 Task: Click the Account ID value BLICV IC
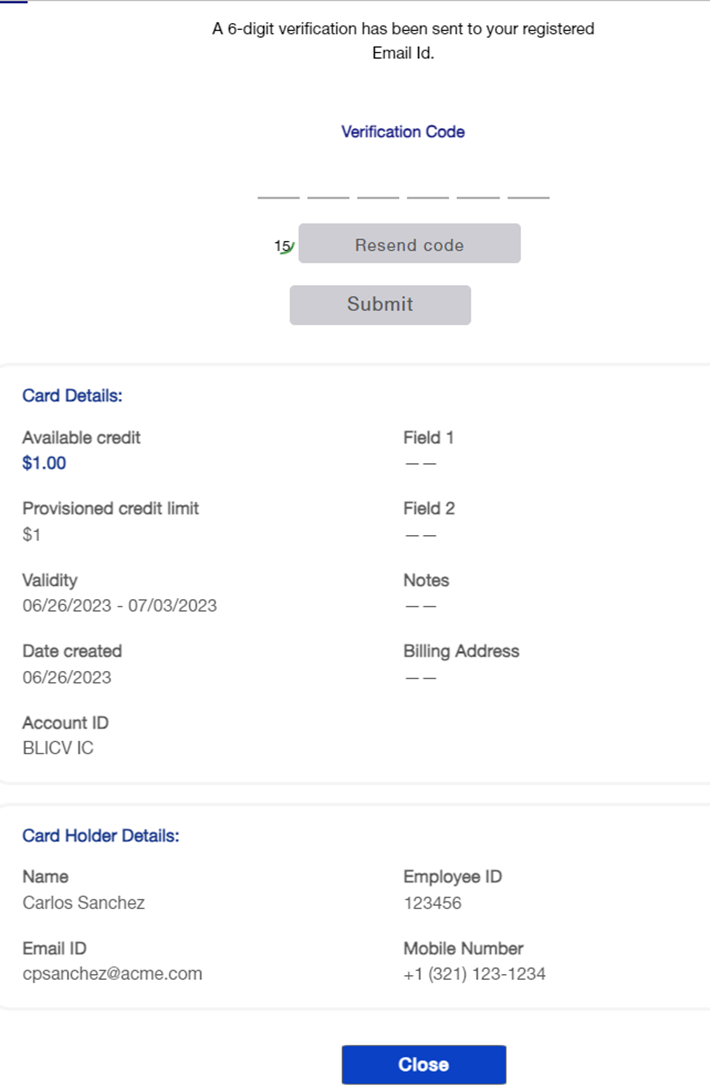point(58,748)
